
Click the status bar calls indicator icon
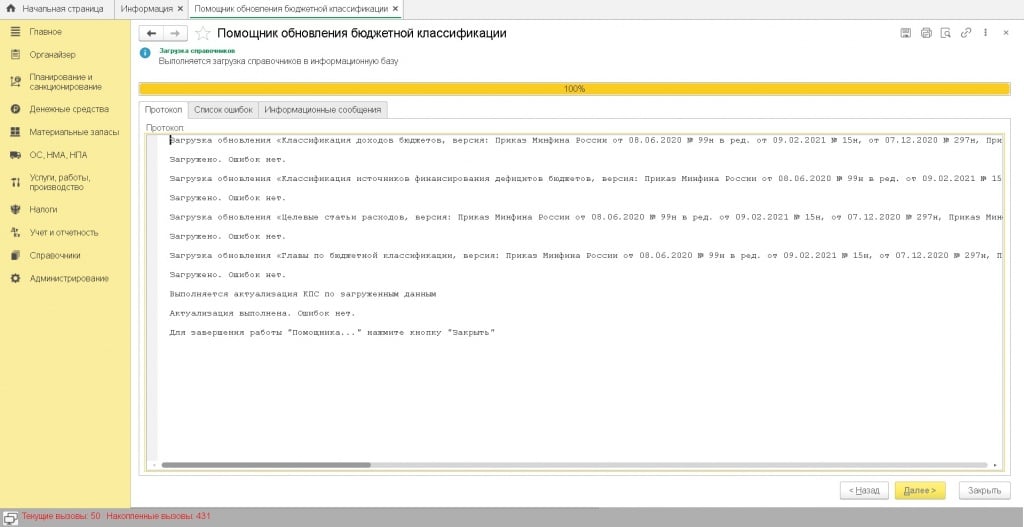(x=10, y=517)
